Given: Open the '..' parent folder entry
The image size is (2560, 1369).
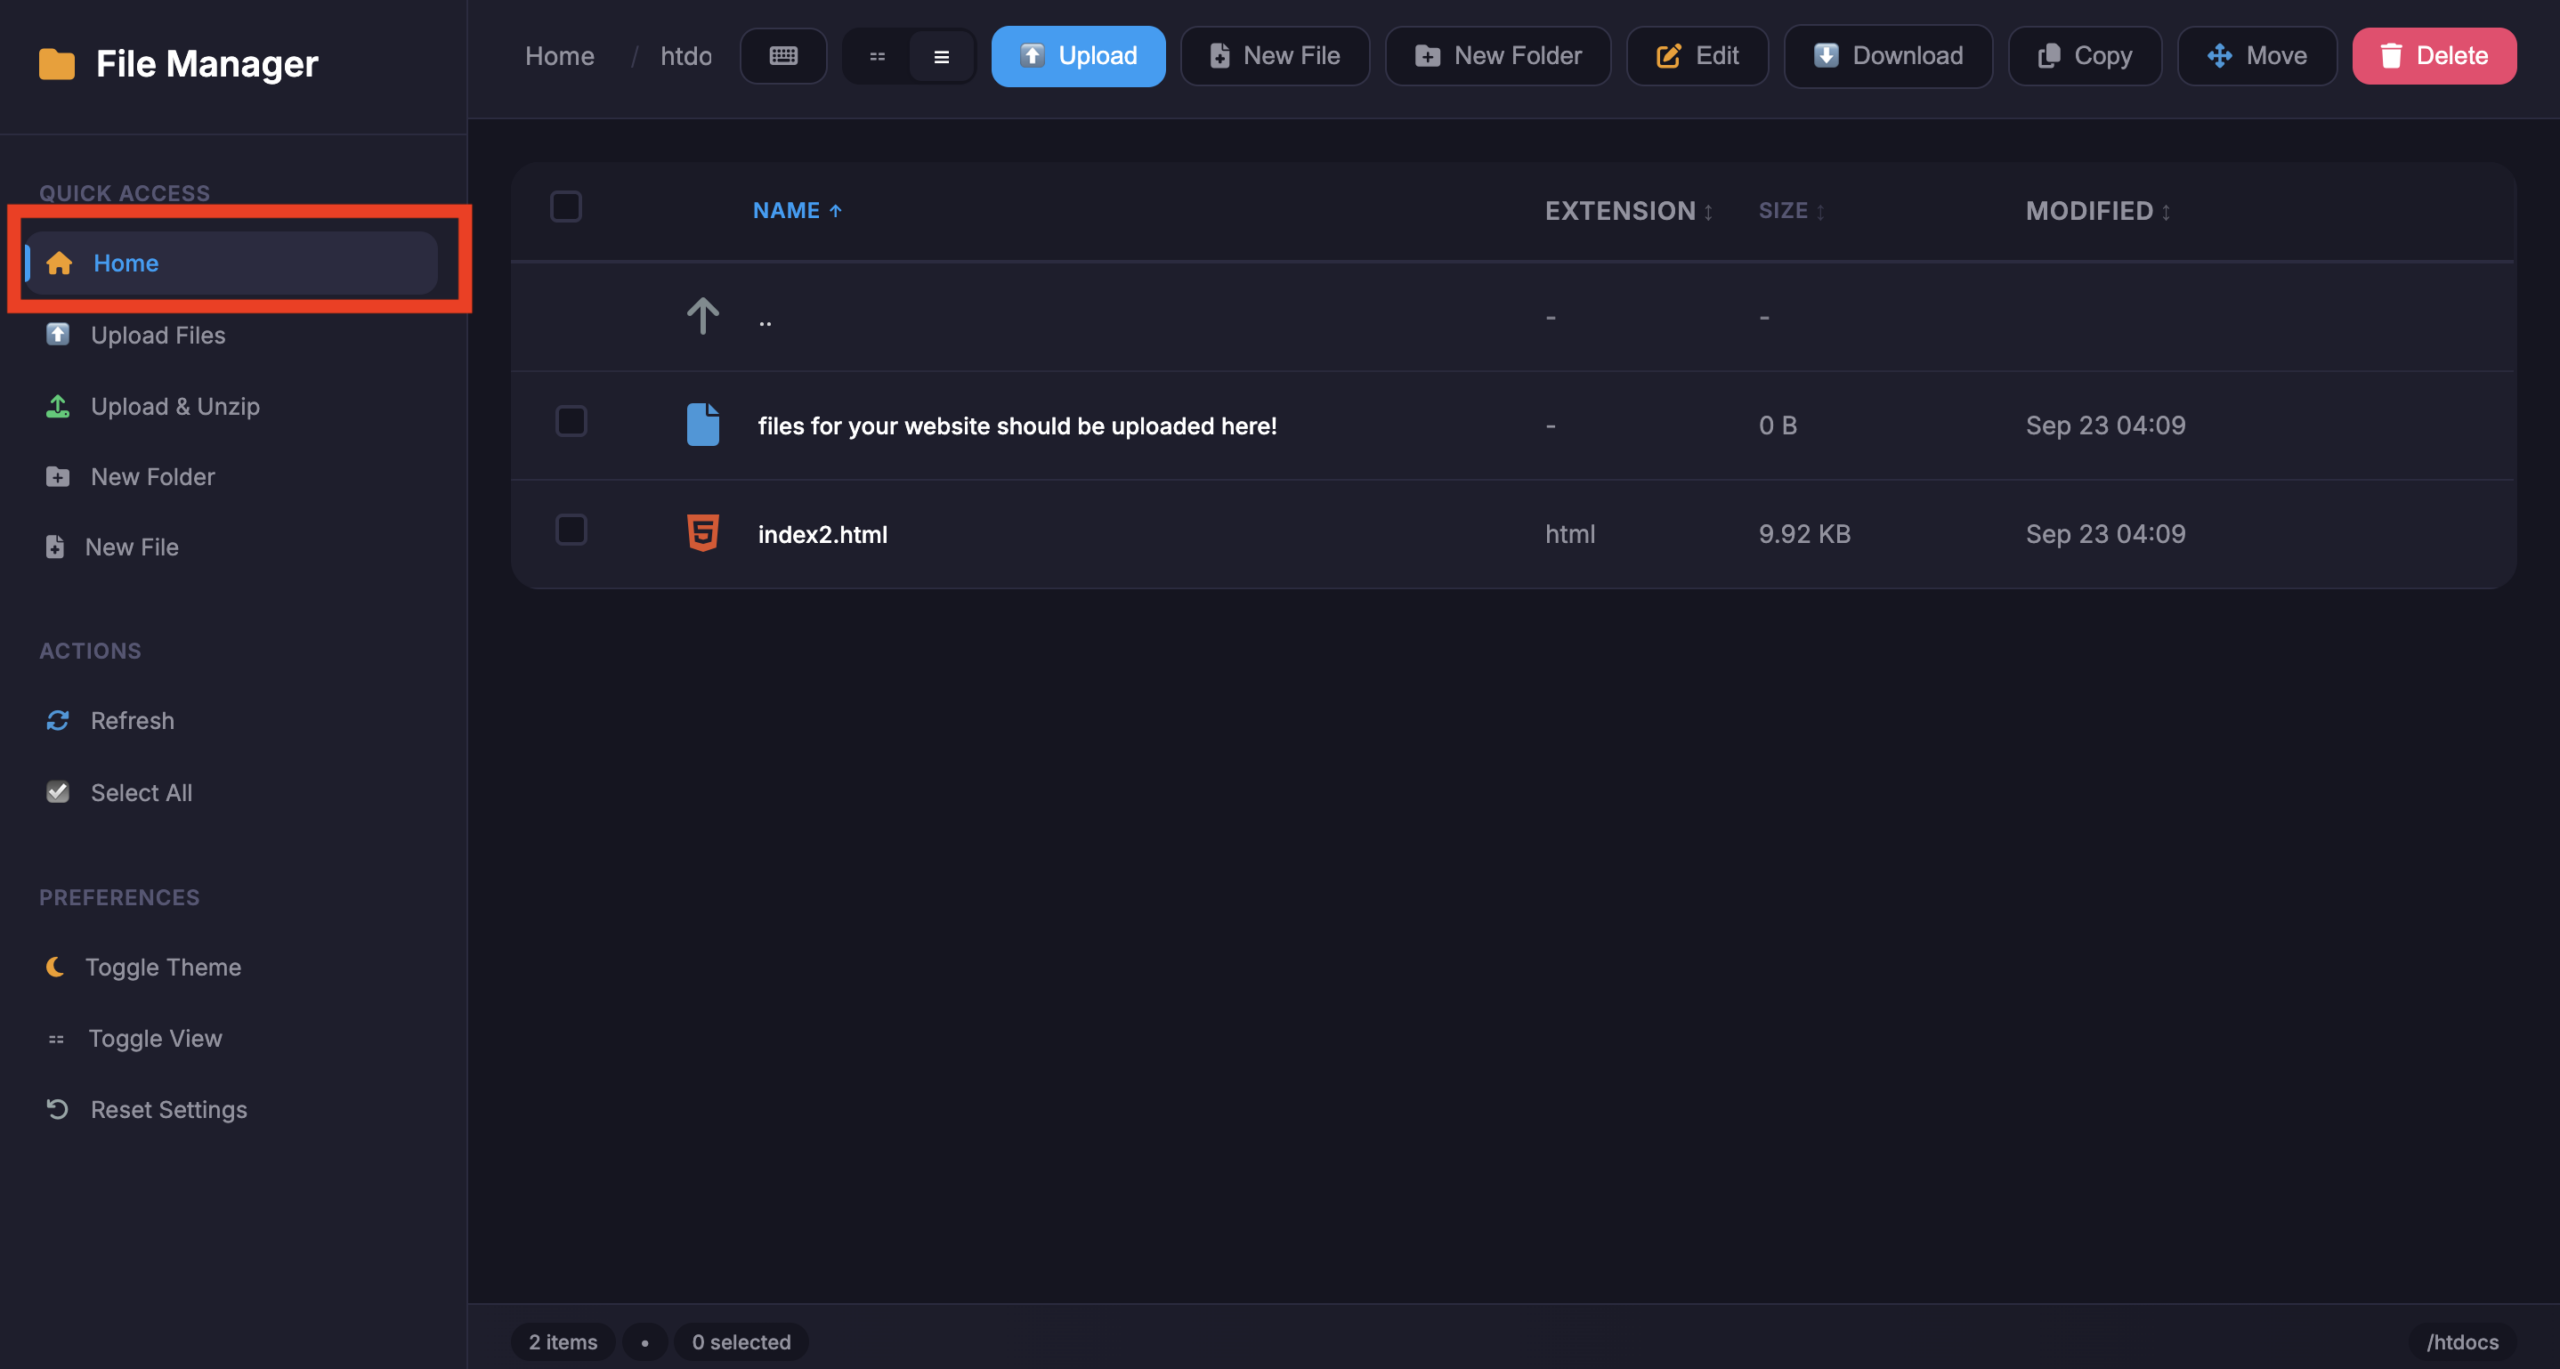Looking at the screenshot, I should (765, 322).
